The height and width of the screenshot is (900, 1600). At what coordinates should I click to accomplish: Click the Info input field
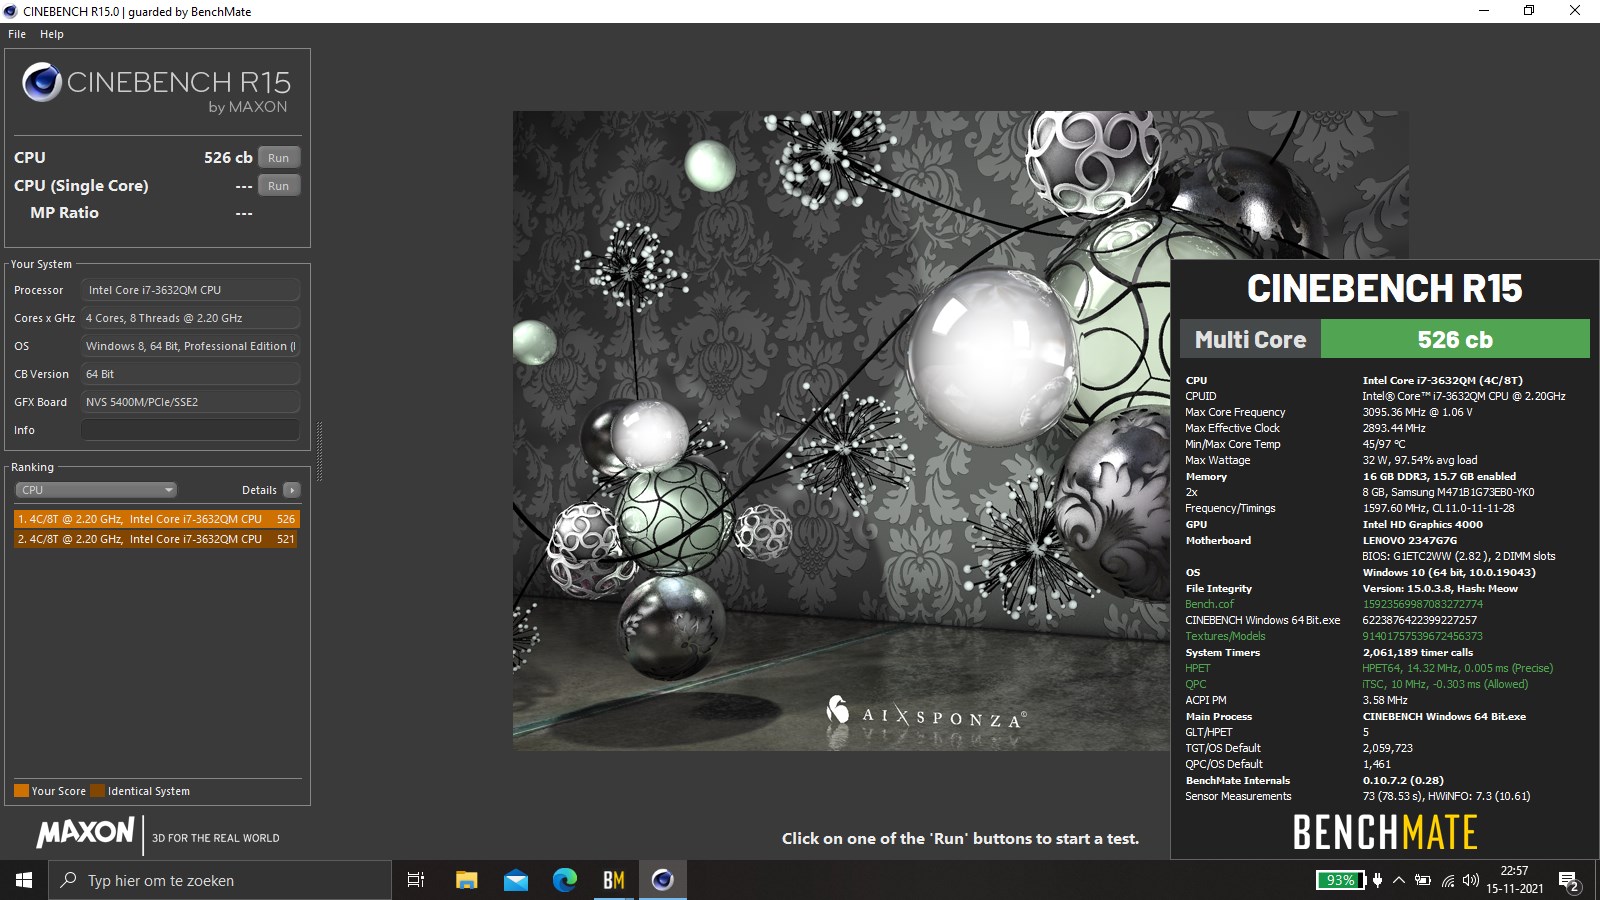(x=190, y=430)
